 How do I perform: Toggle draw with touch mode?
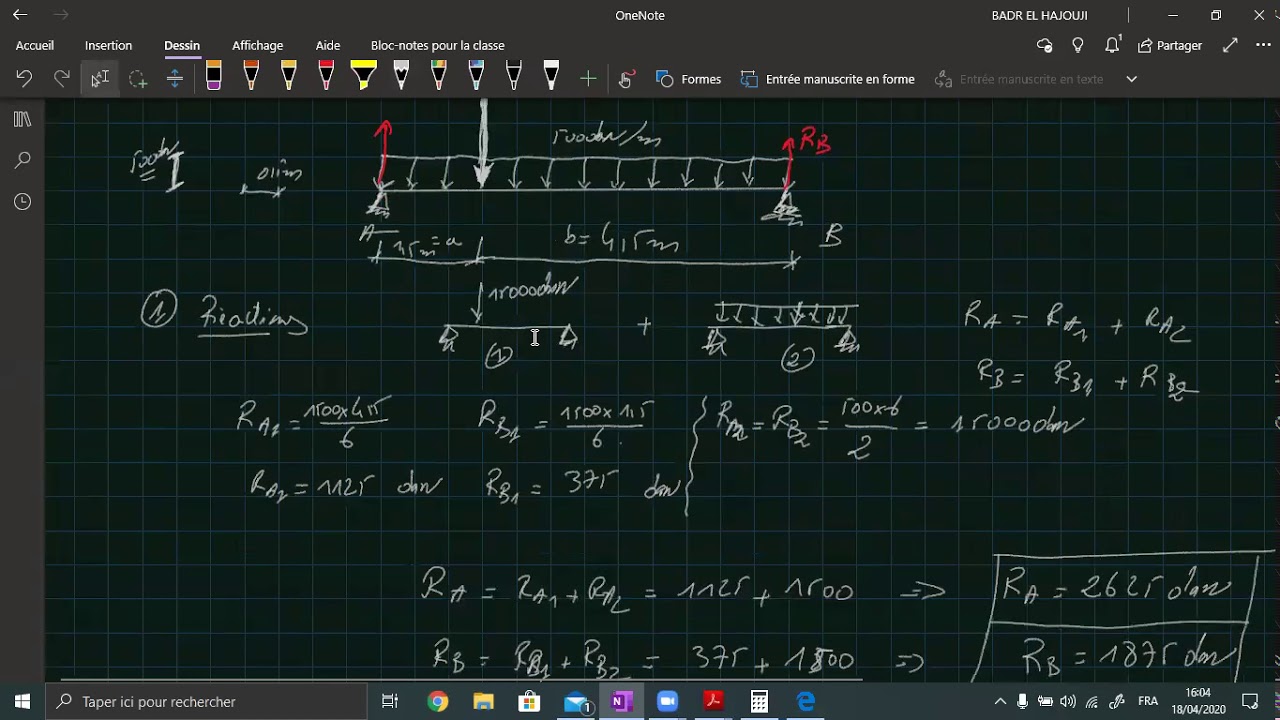pos(626,79)
